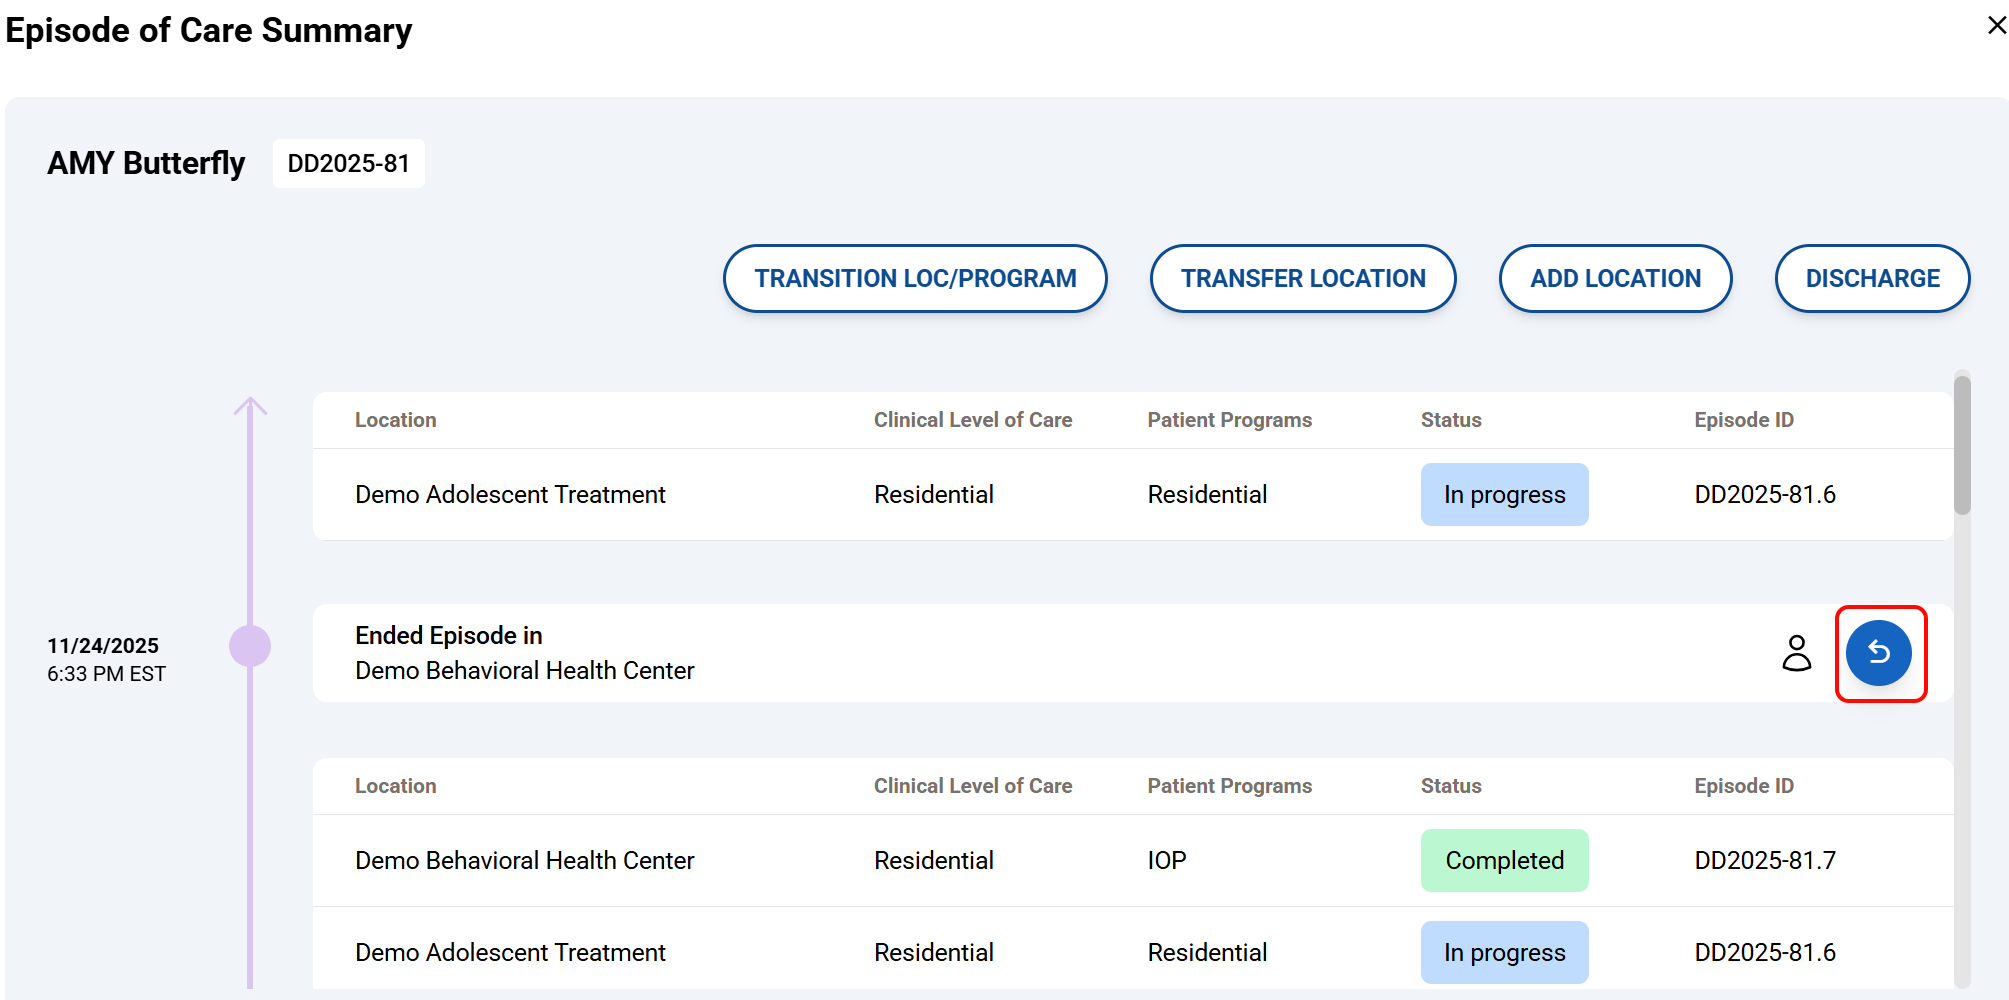Click the blue undo arrow icon

[x=1878, y=653]
